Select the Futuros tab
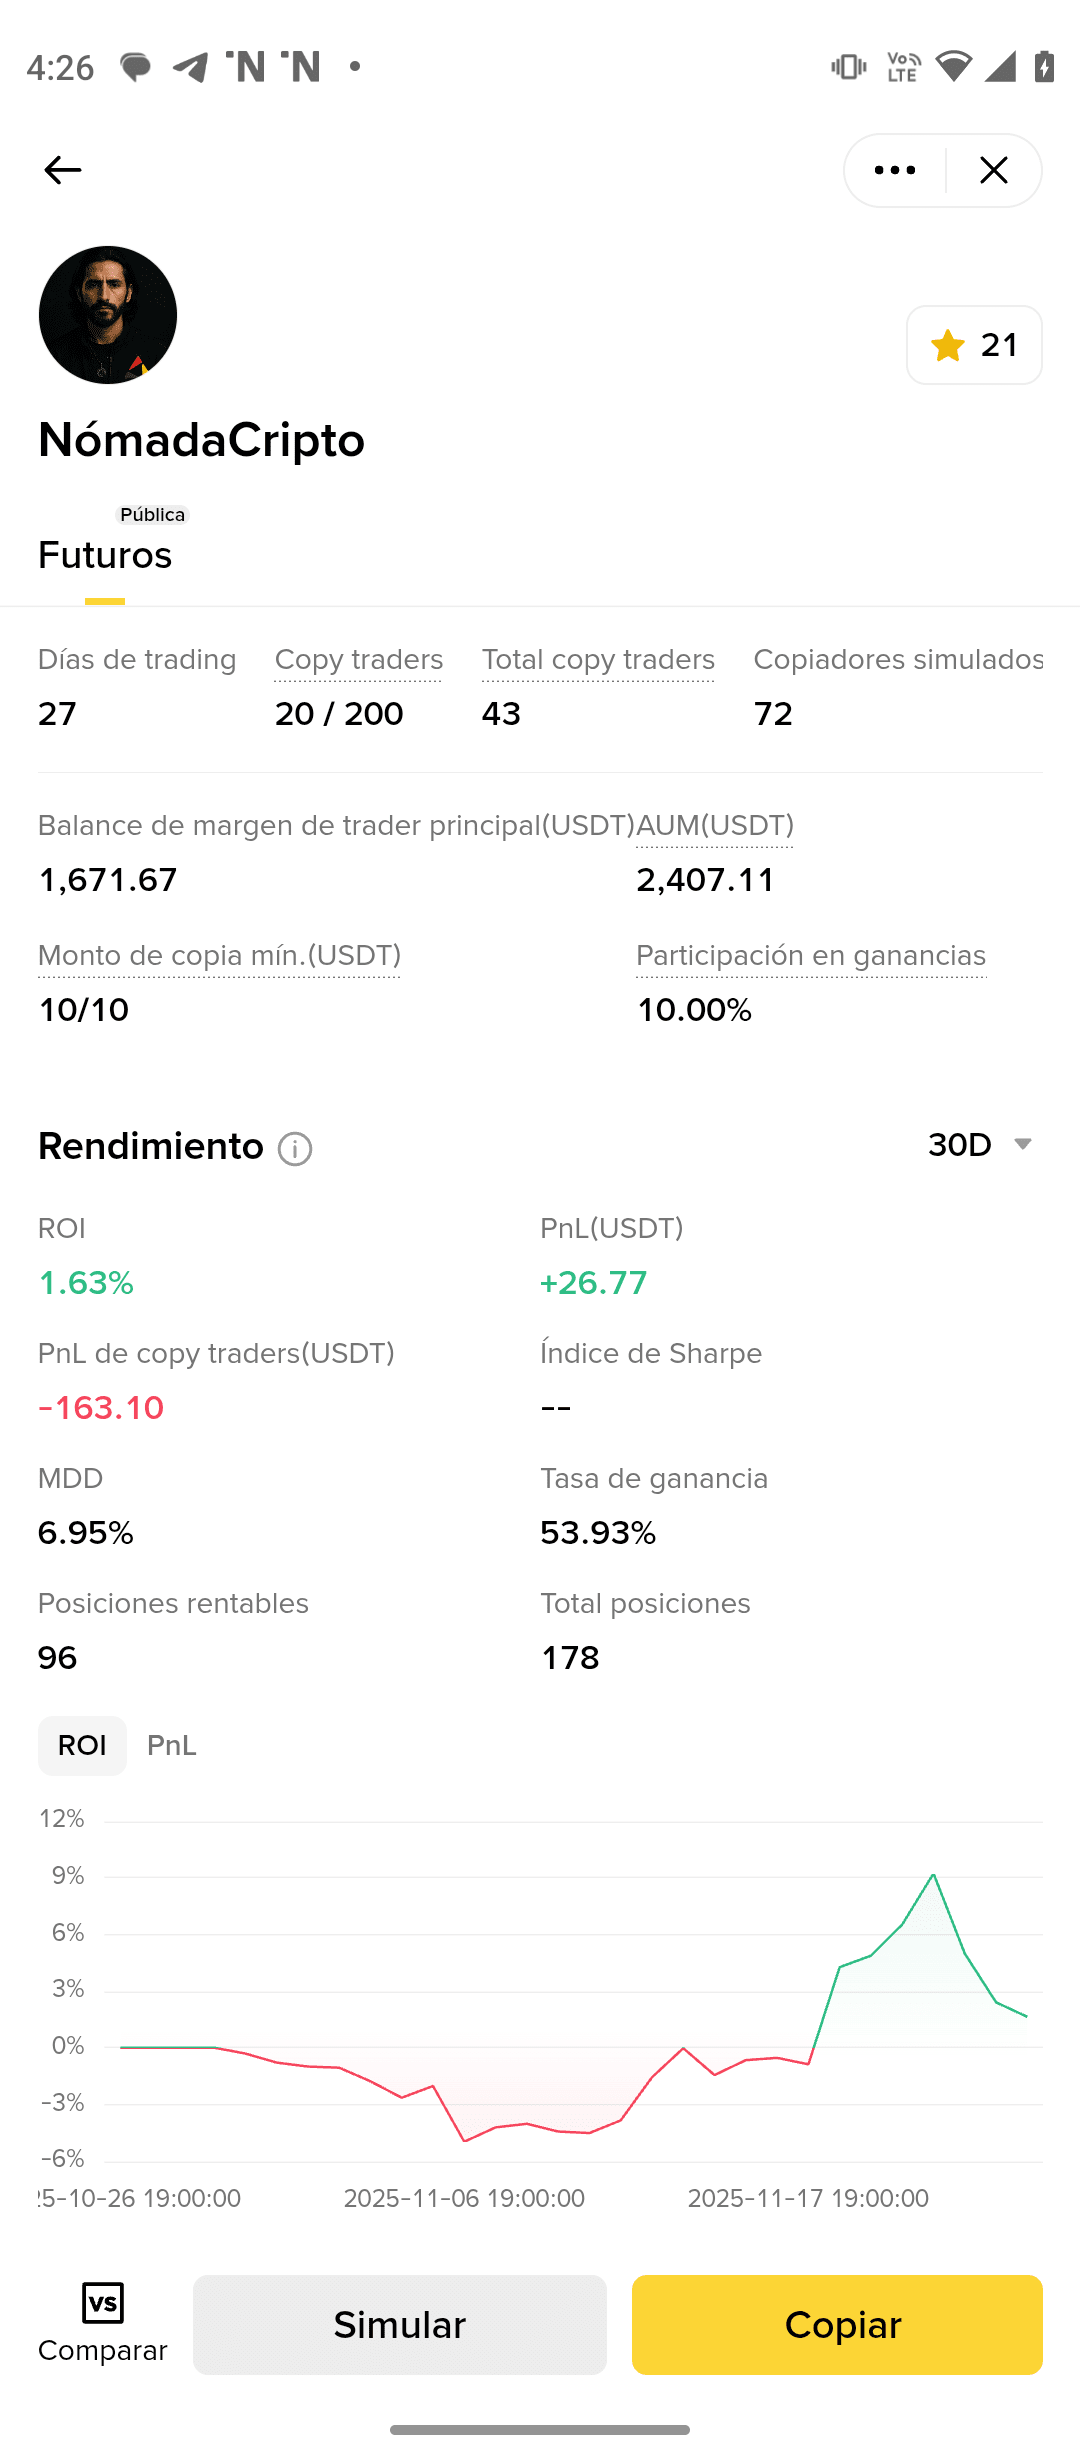 (105, 555)
